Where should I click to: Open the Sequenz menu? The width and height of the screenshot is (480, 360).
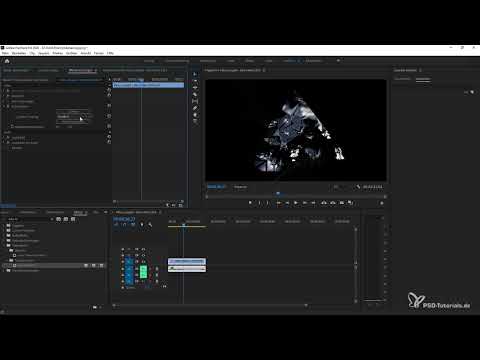tap(44, 53)
